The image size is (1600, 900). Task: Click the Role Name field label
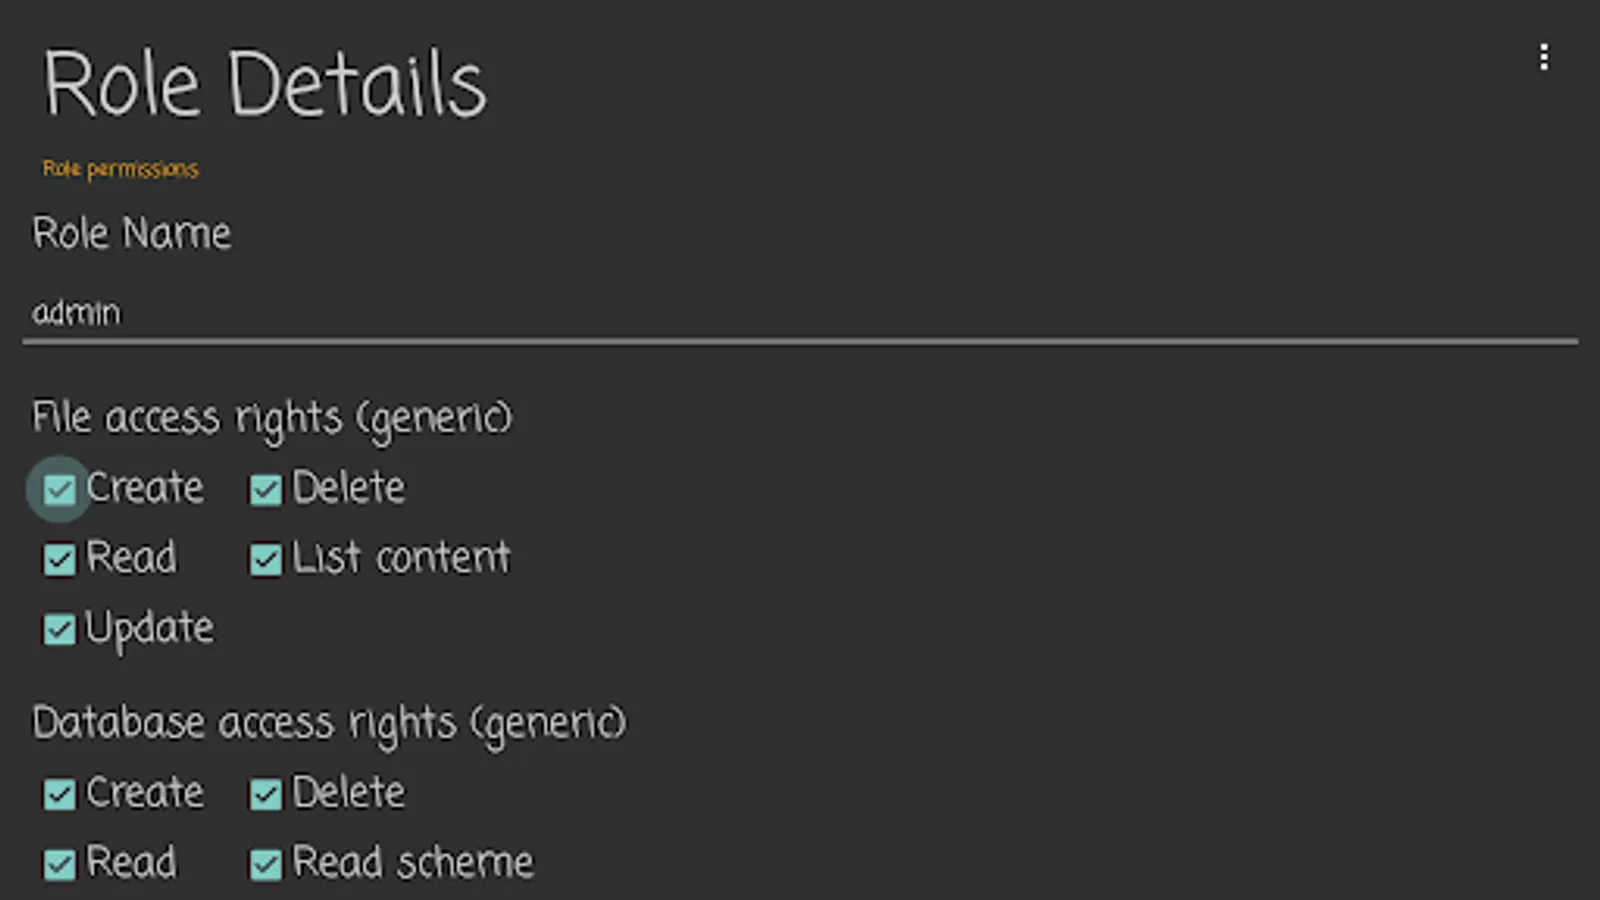[x=132, y=233]
